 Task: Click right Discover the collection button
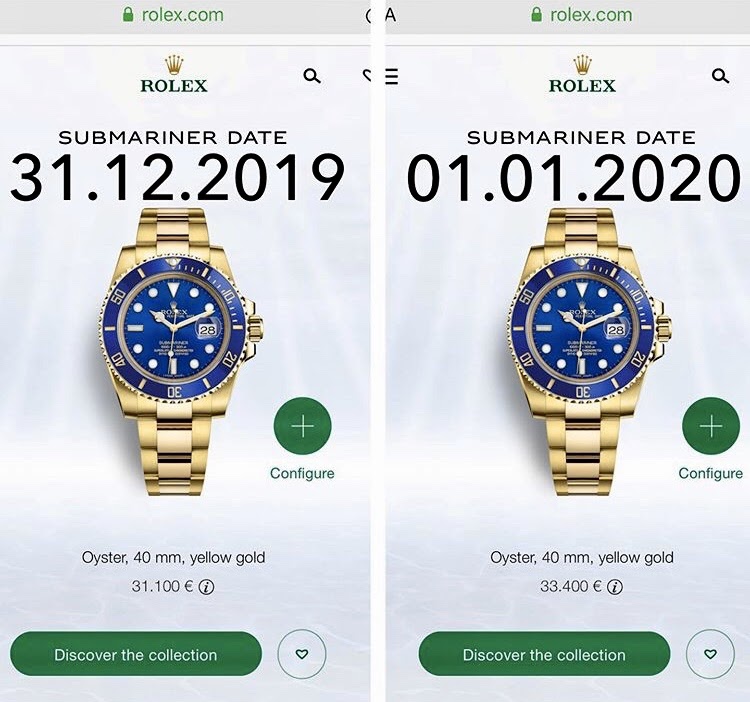click(544, 654)
